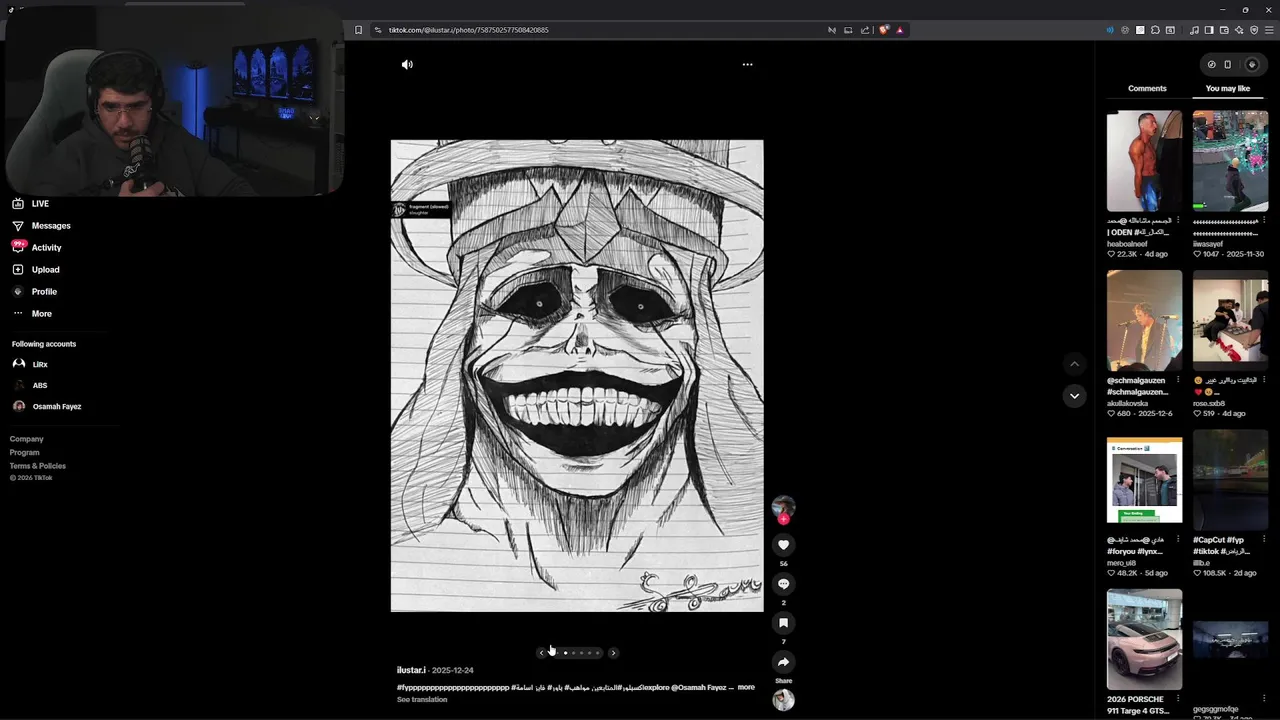Open the Brave Shields lion icon
The width and height of the screenshot is (1280, 720).
coord(884,30)
